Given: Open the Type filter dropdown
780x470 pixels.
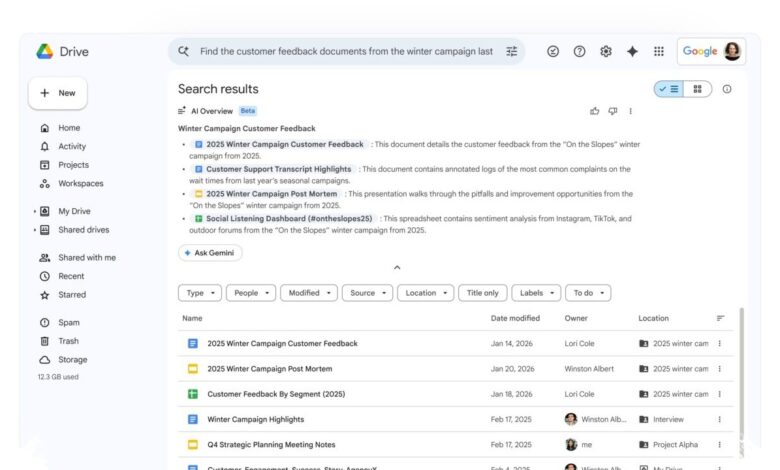Looking at the screenshot, I should (x=200, y=293).
